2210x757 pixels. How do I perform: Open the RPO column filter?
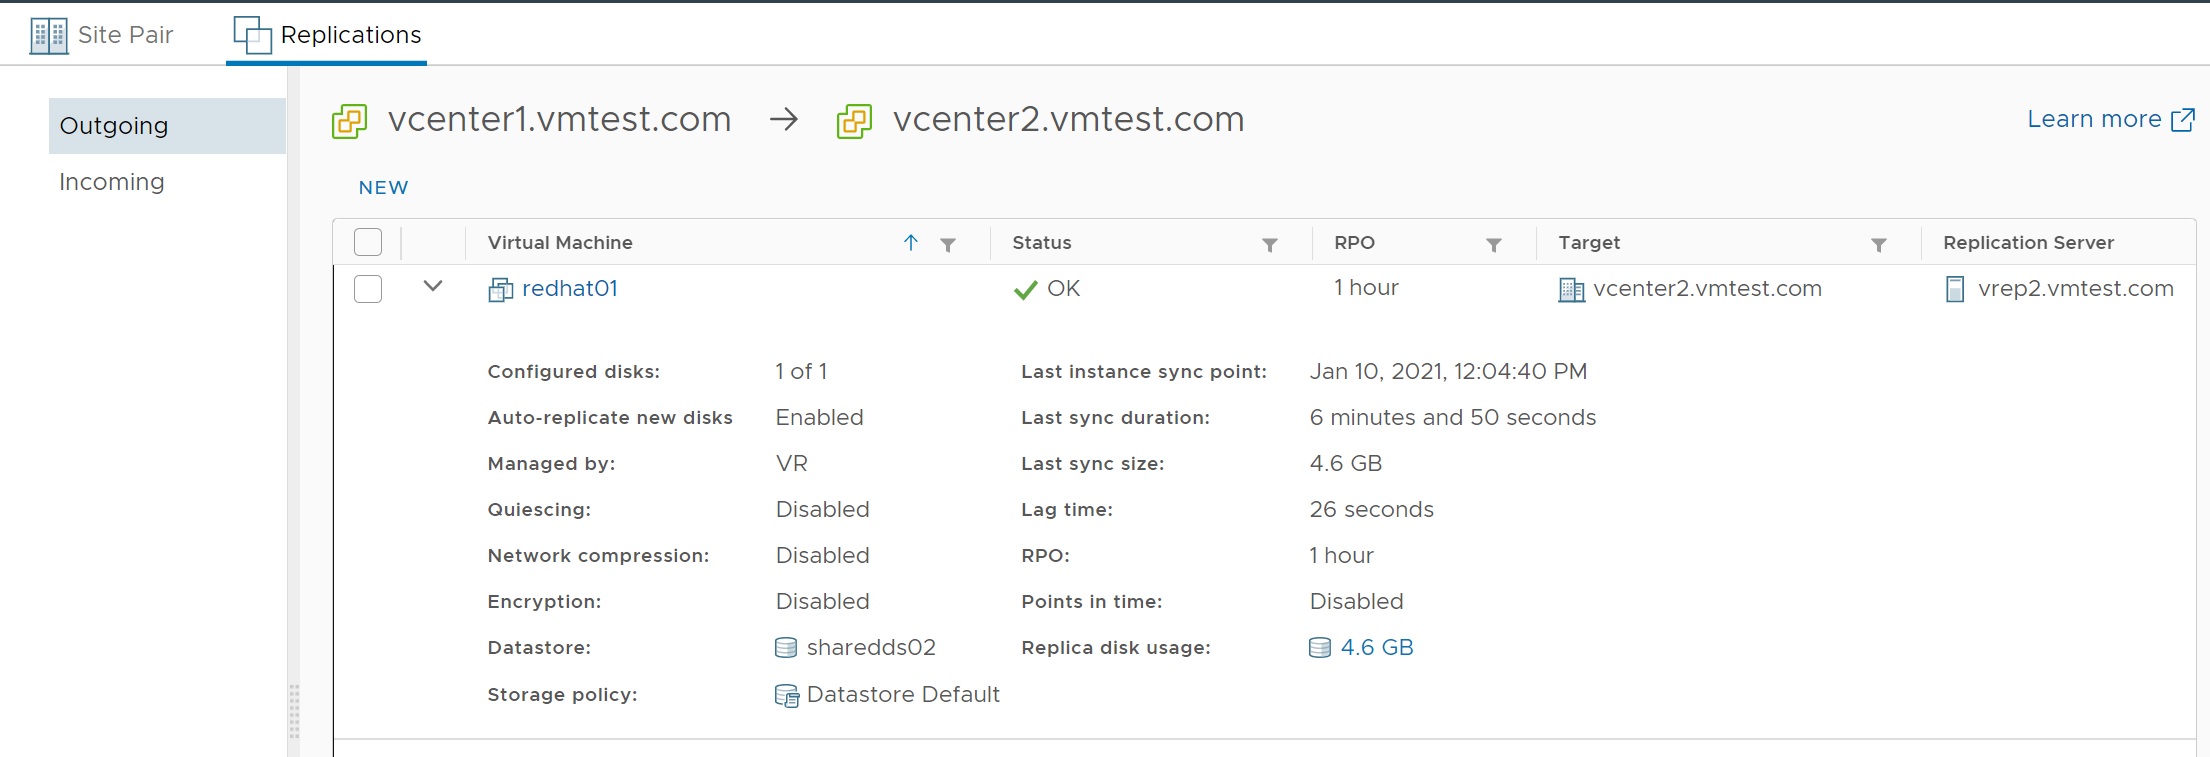point(1494,244)
